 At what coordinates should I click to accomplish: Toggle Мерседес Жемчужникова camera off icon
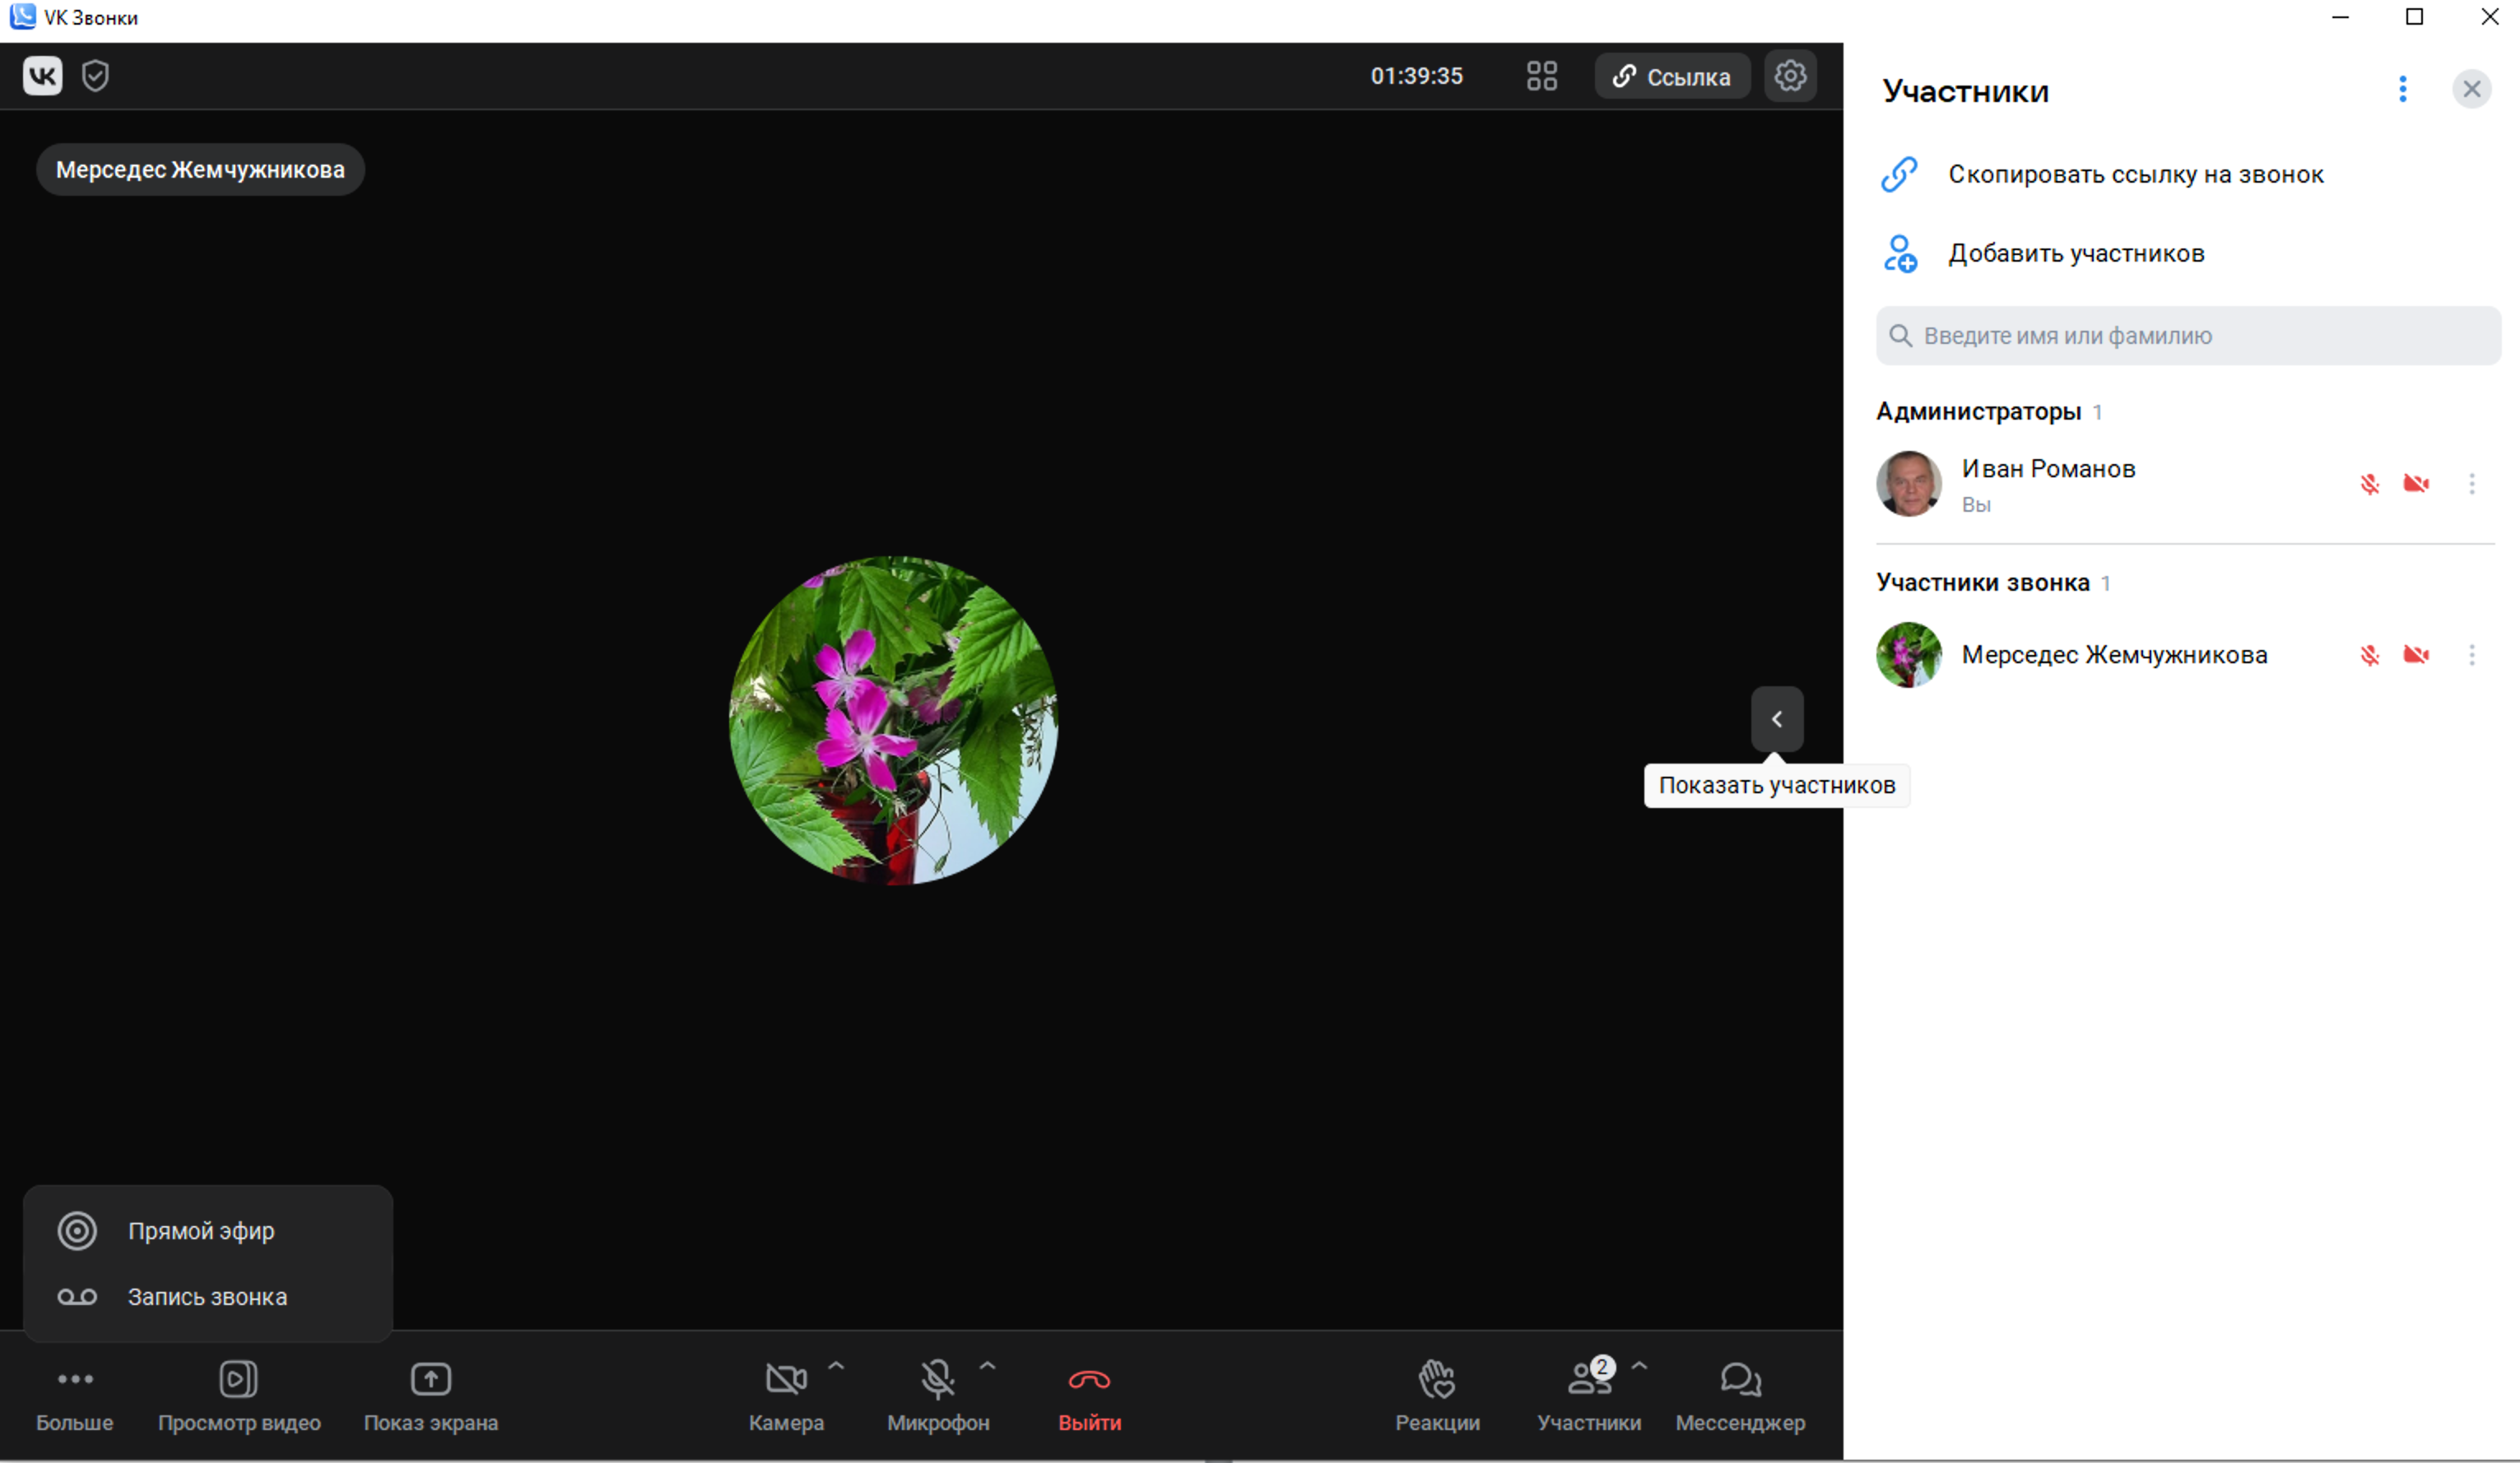(2415, 655)
